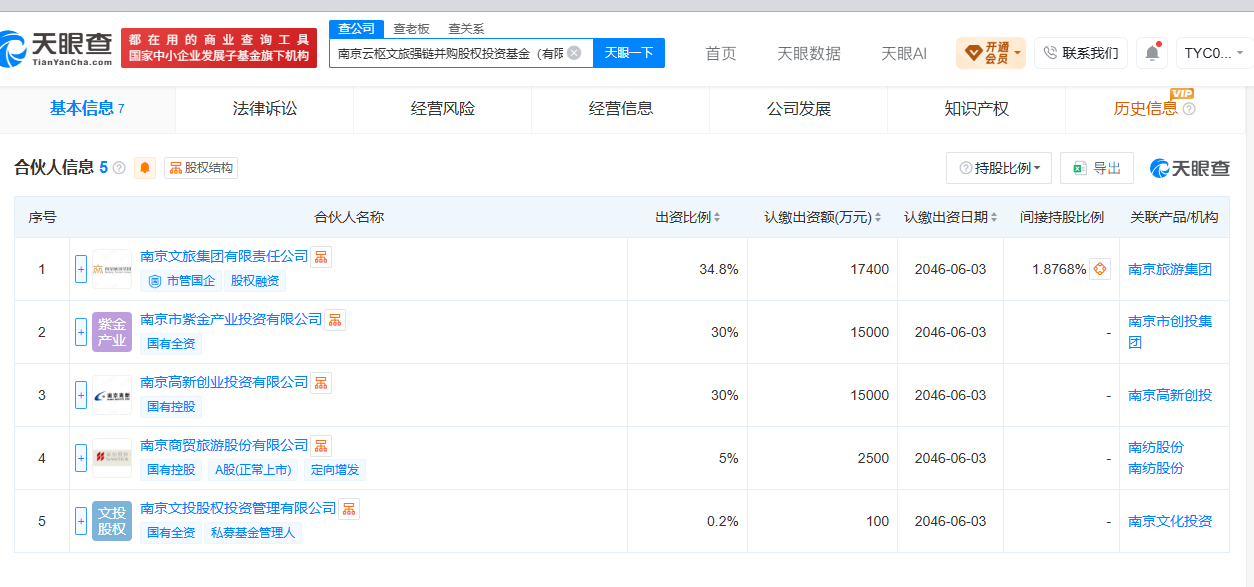Screen dimensions: 1254x587
Task: Click the orange alert bell beside 合伙人信息
Action: tap(146, 168)
